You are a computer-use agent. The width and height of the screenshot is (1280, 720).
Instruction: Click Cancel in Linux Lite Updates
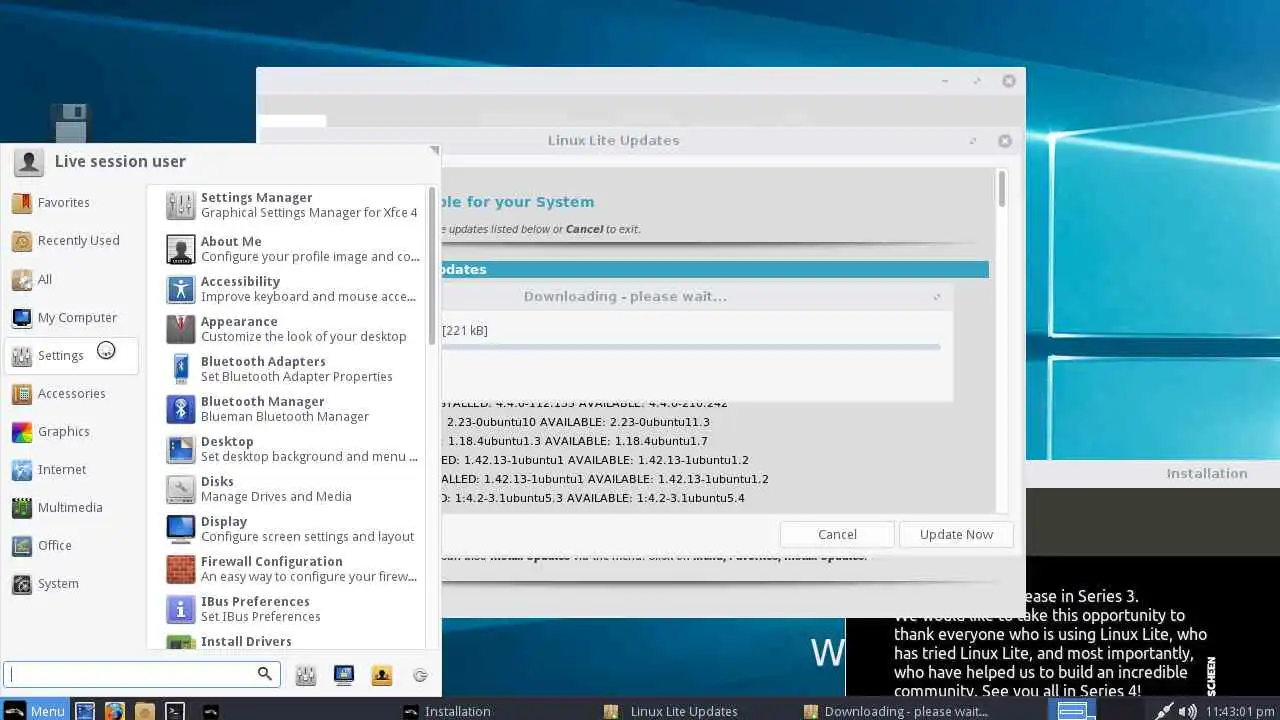click(837, 534)
